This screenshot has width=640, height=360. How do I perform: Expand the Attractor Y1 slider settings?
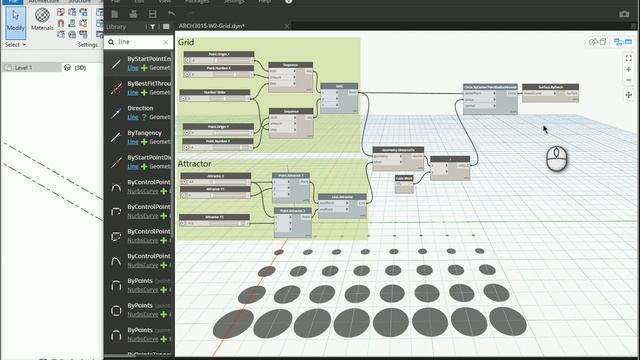[183, 196]
